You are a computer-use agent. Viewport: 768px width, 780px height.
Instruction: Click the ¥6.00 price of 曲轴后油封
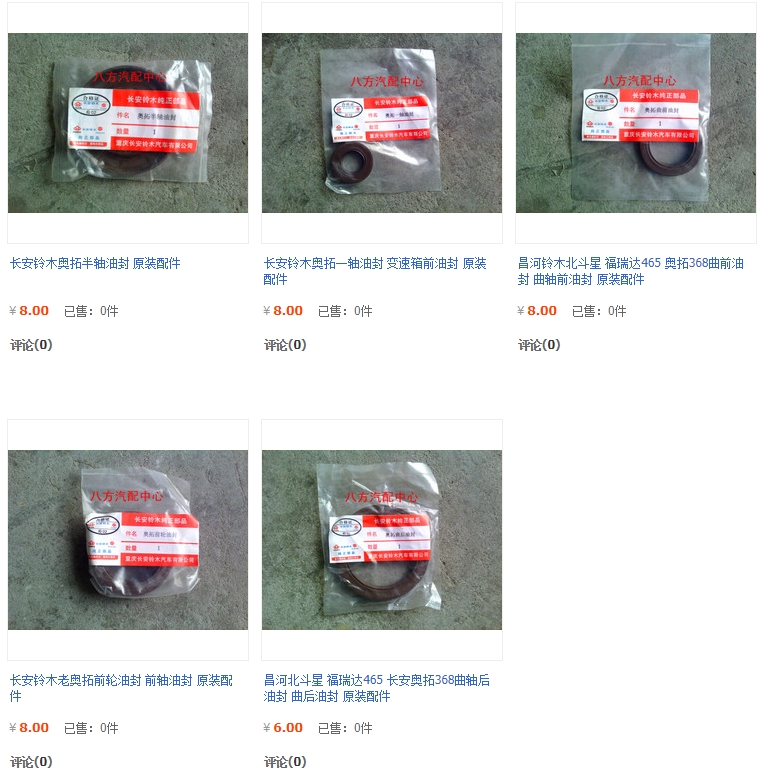(283, 727)
